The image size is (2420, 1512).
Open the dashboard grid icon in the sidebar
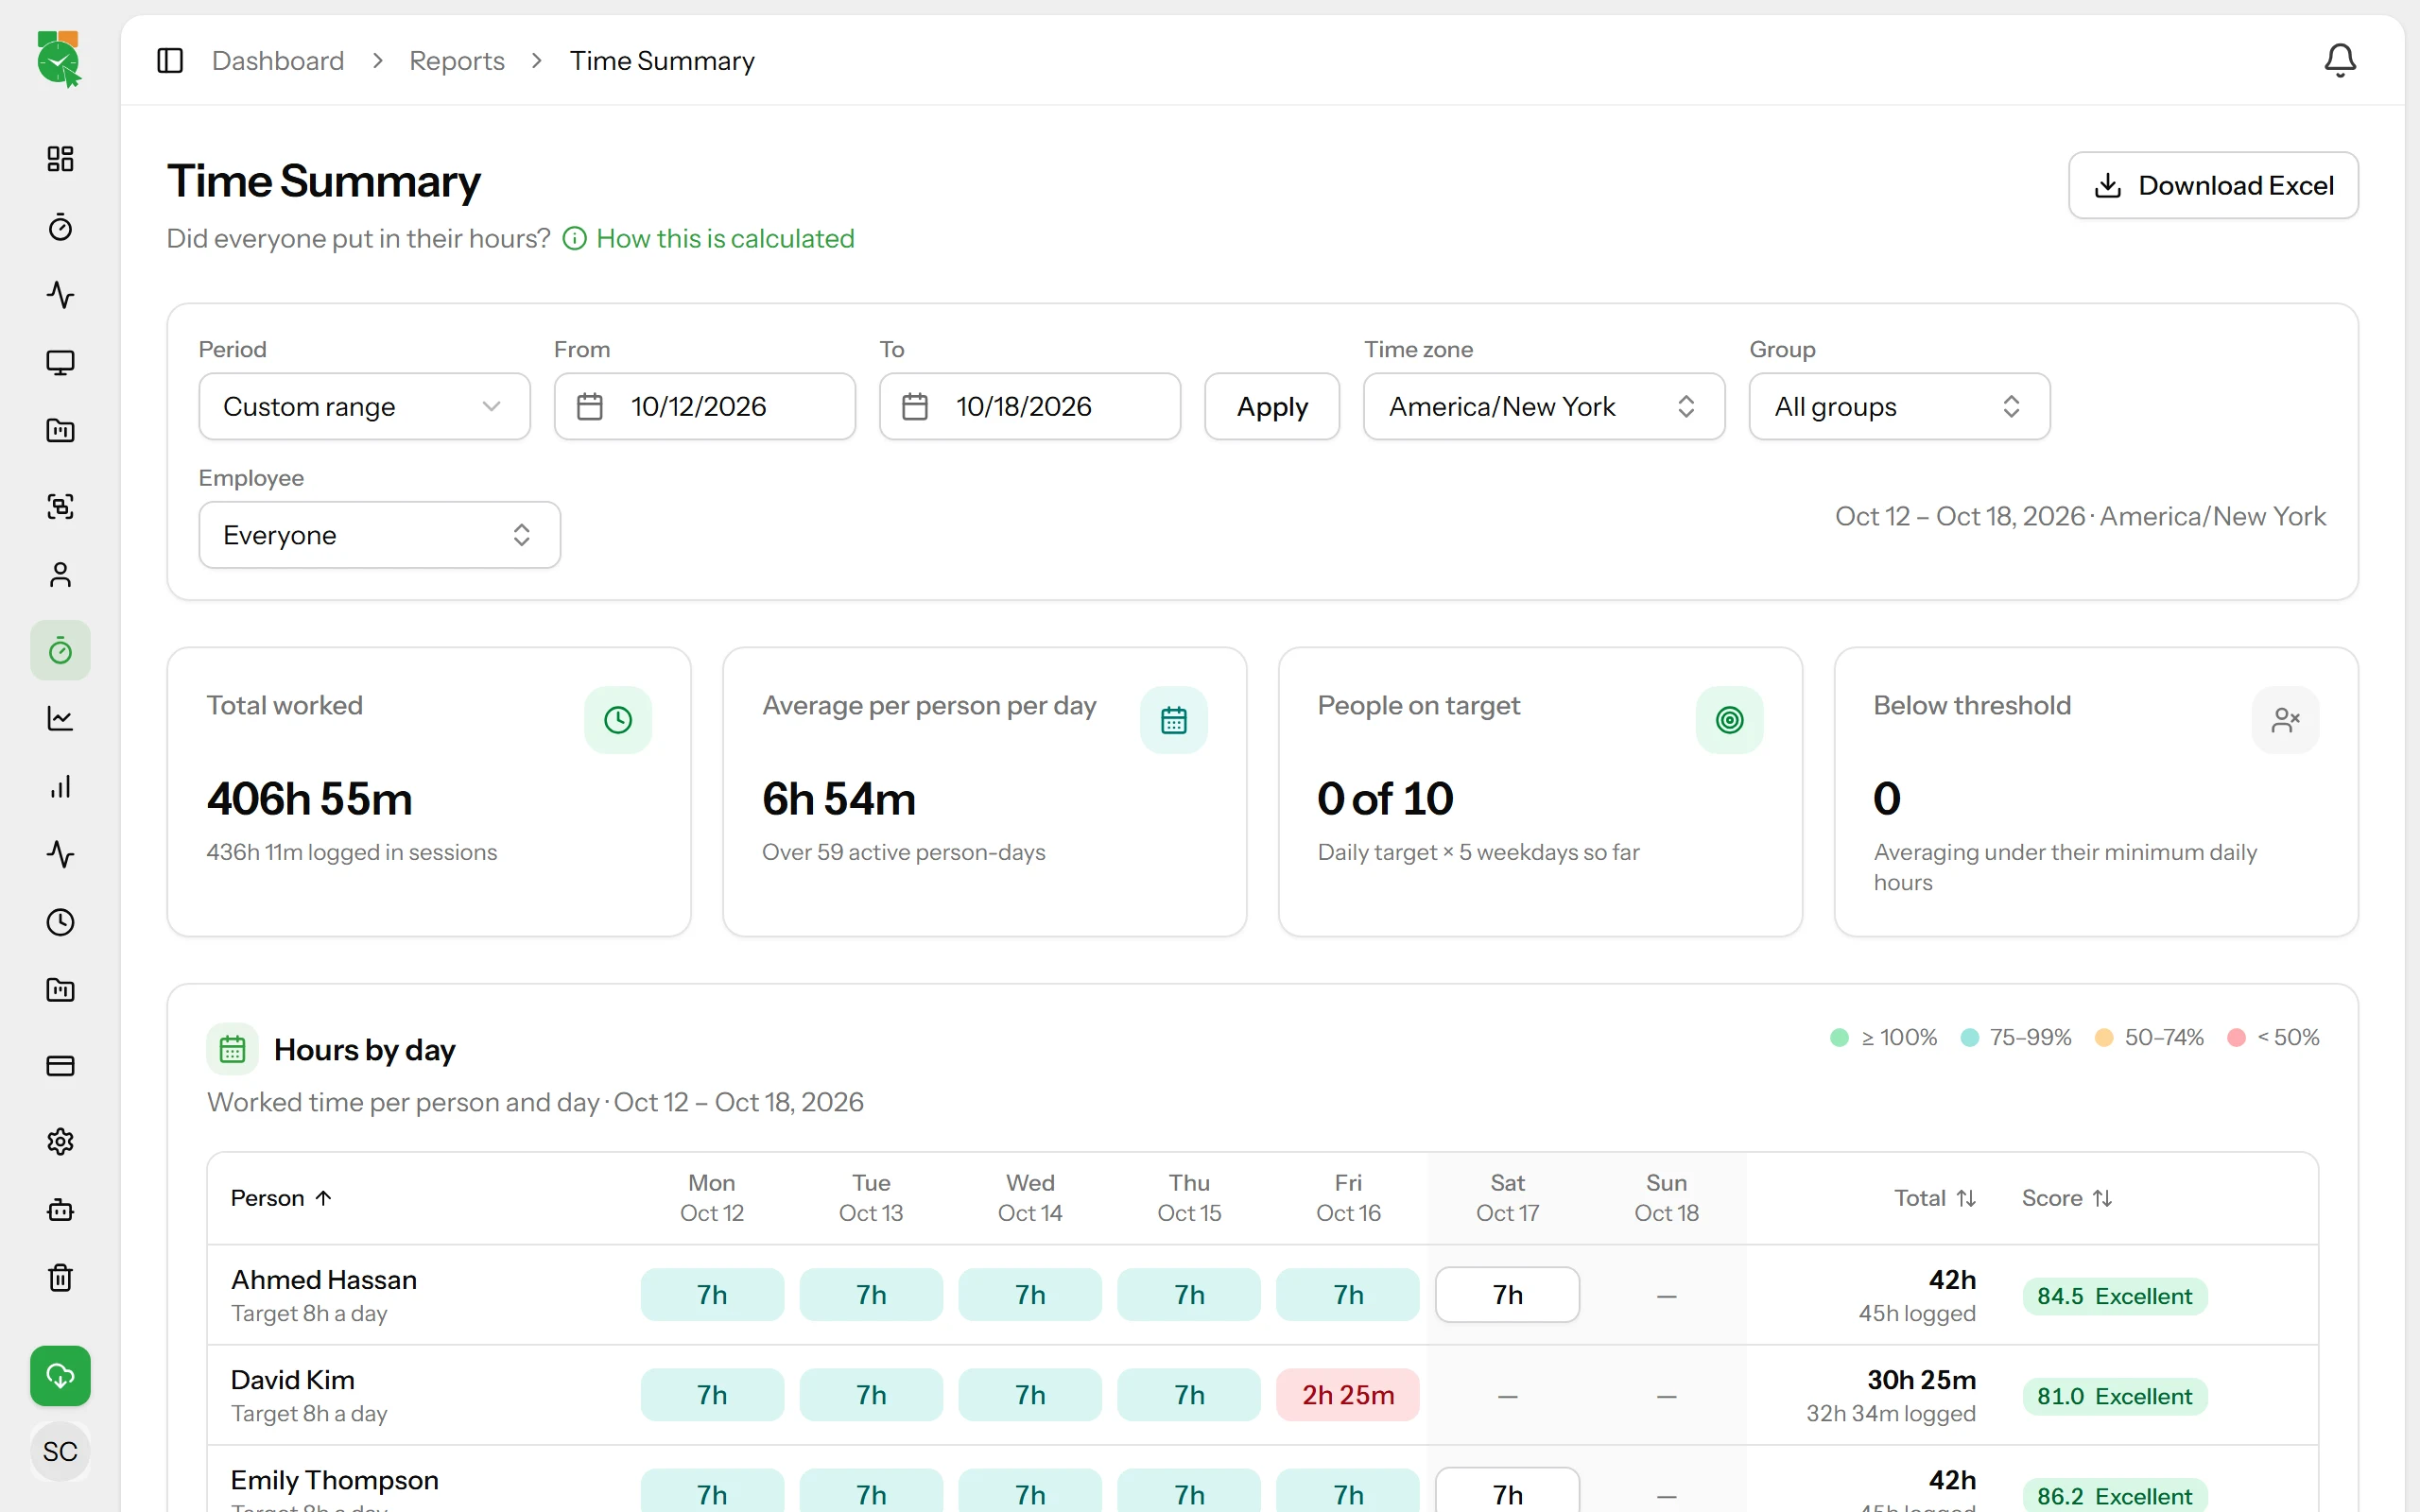coord(60,159)
